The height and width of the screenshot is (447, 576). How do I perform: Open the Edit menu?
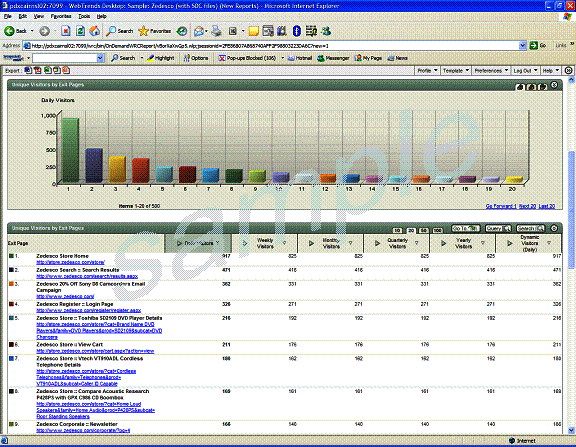click(x=23, y=16)
